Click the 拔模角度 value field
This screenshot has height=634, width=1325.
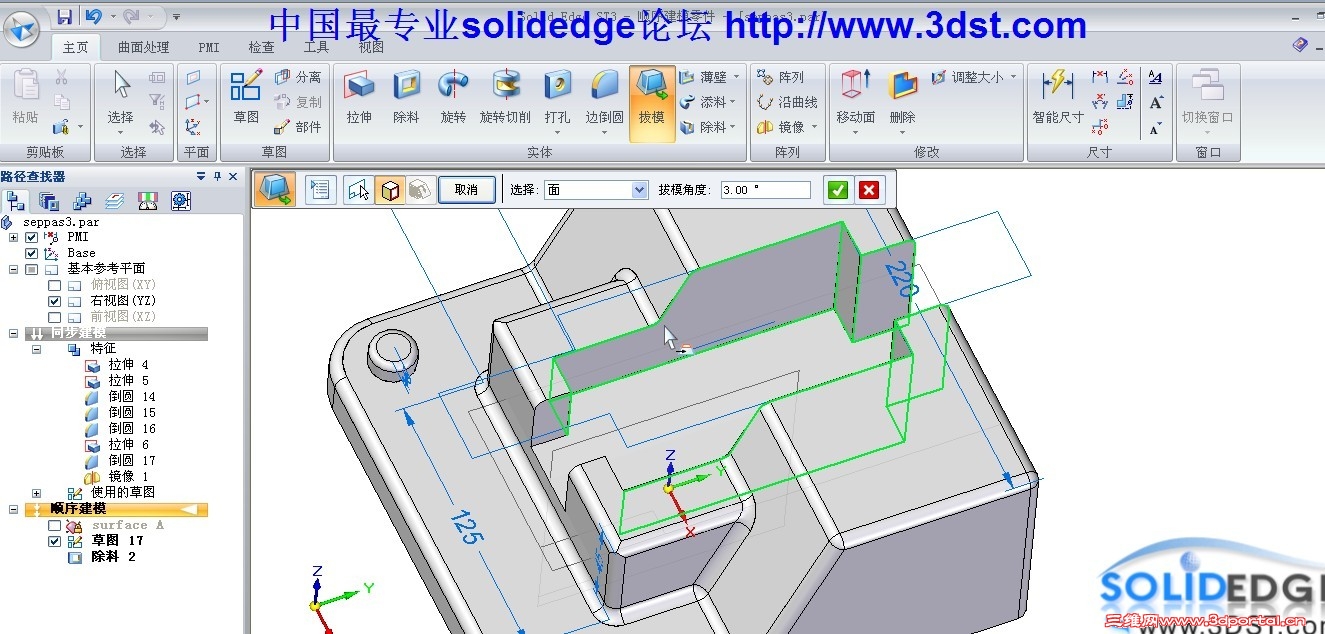pyautogui.click(x=765, y=190)
